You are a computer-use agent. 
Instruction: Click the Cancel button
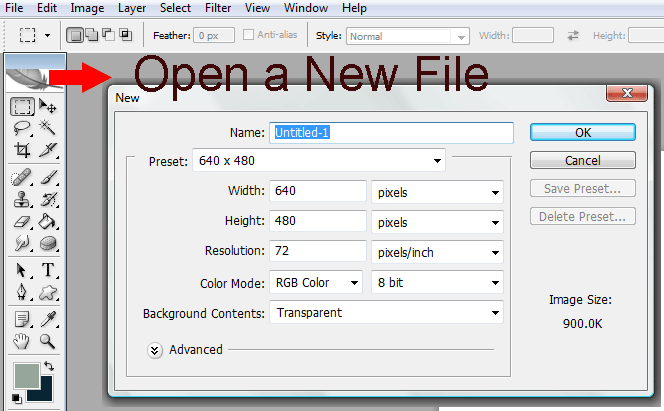click(x=583, y=160)
